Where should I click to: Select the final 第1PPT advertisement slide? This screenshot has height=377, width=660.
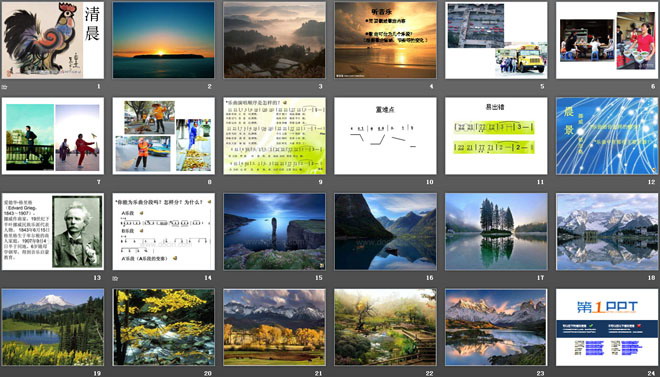coord(607,327)
